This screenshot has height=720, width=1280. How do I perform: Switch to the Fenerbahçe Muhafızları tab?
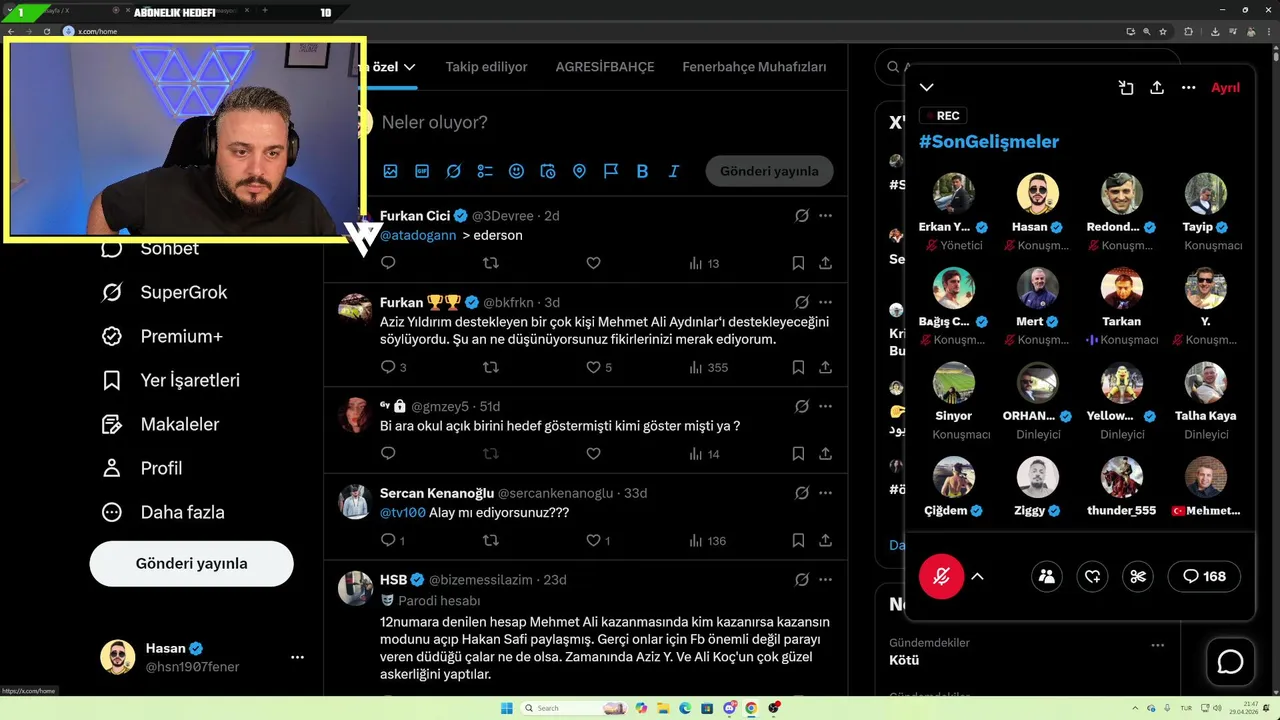(754, 67)
